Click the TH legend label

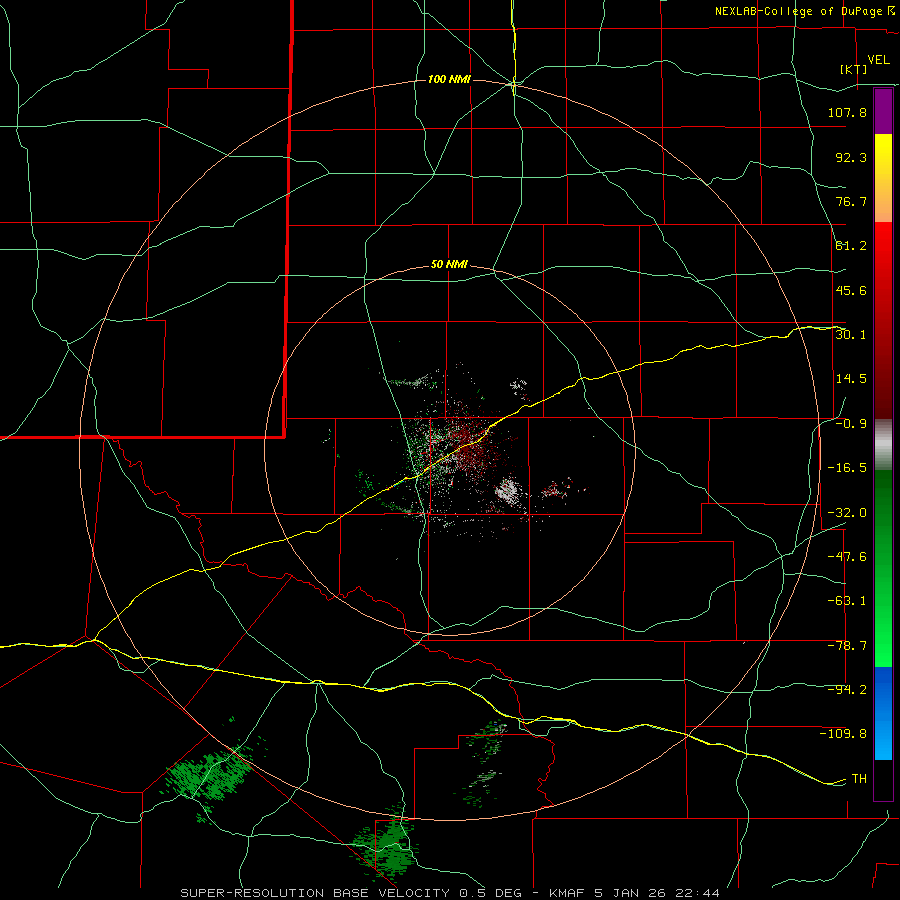859,779
